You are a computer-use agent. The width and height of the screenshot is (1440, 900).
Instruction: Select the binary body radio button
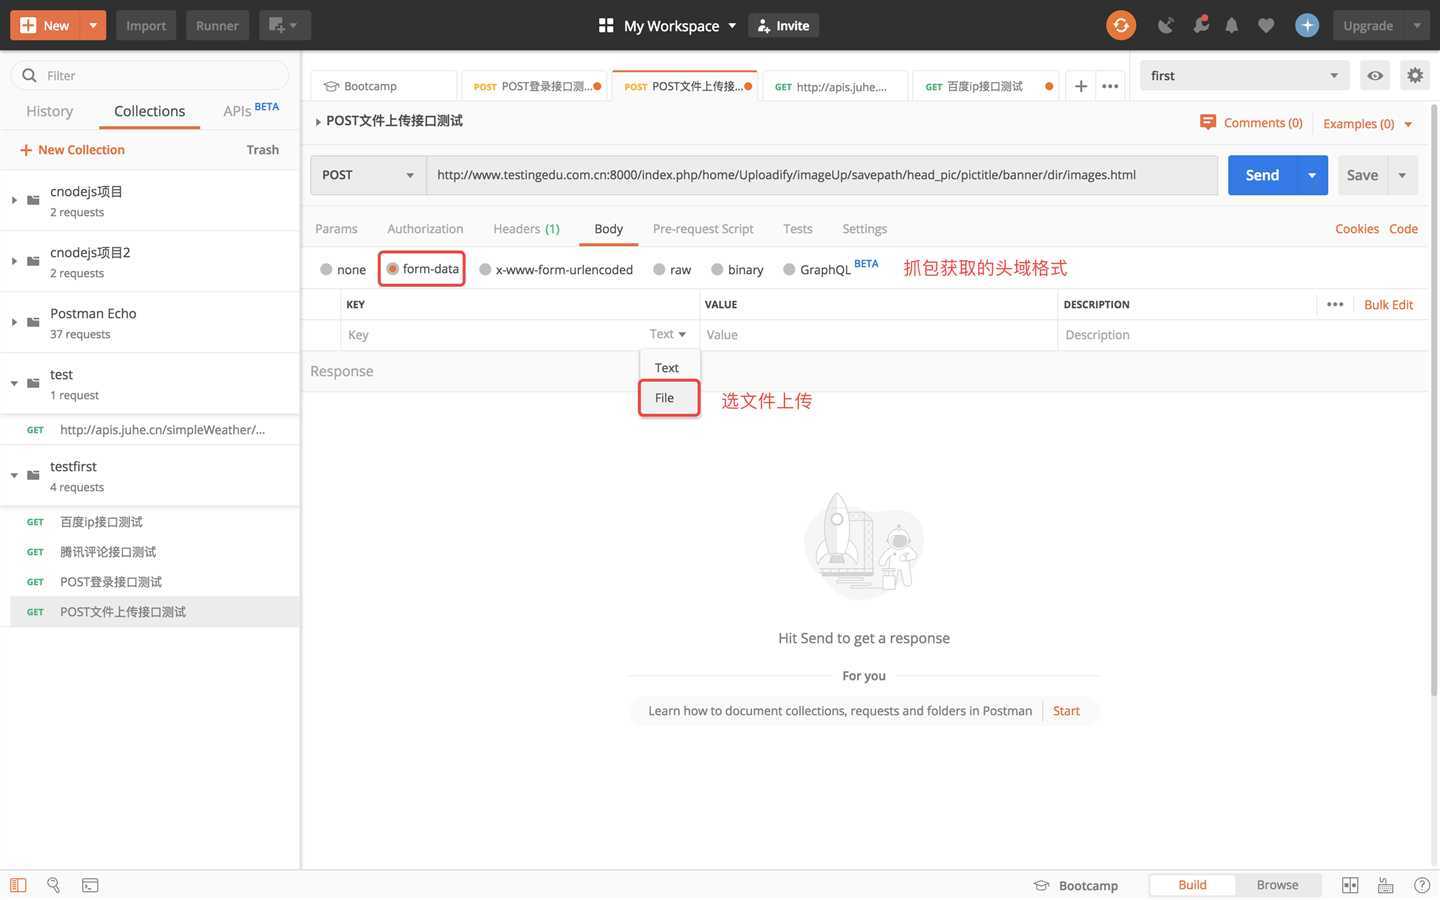point(717,269)
